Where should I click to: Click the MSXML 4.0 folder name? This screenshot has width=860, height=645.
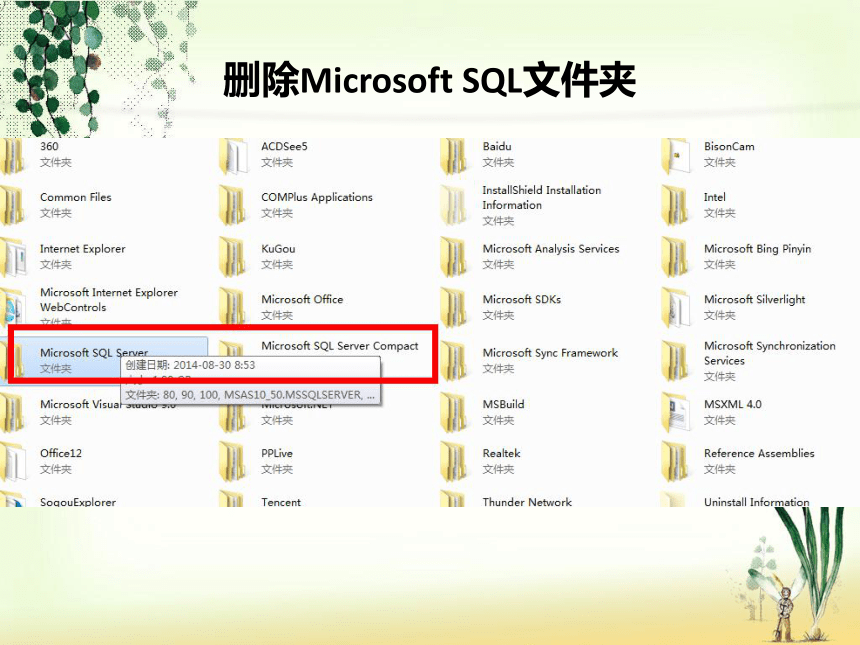(733, 404)
